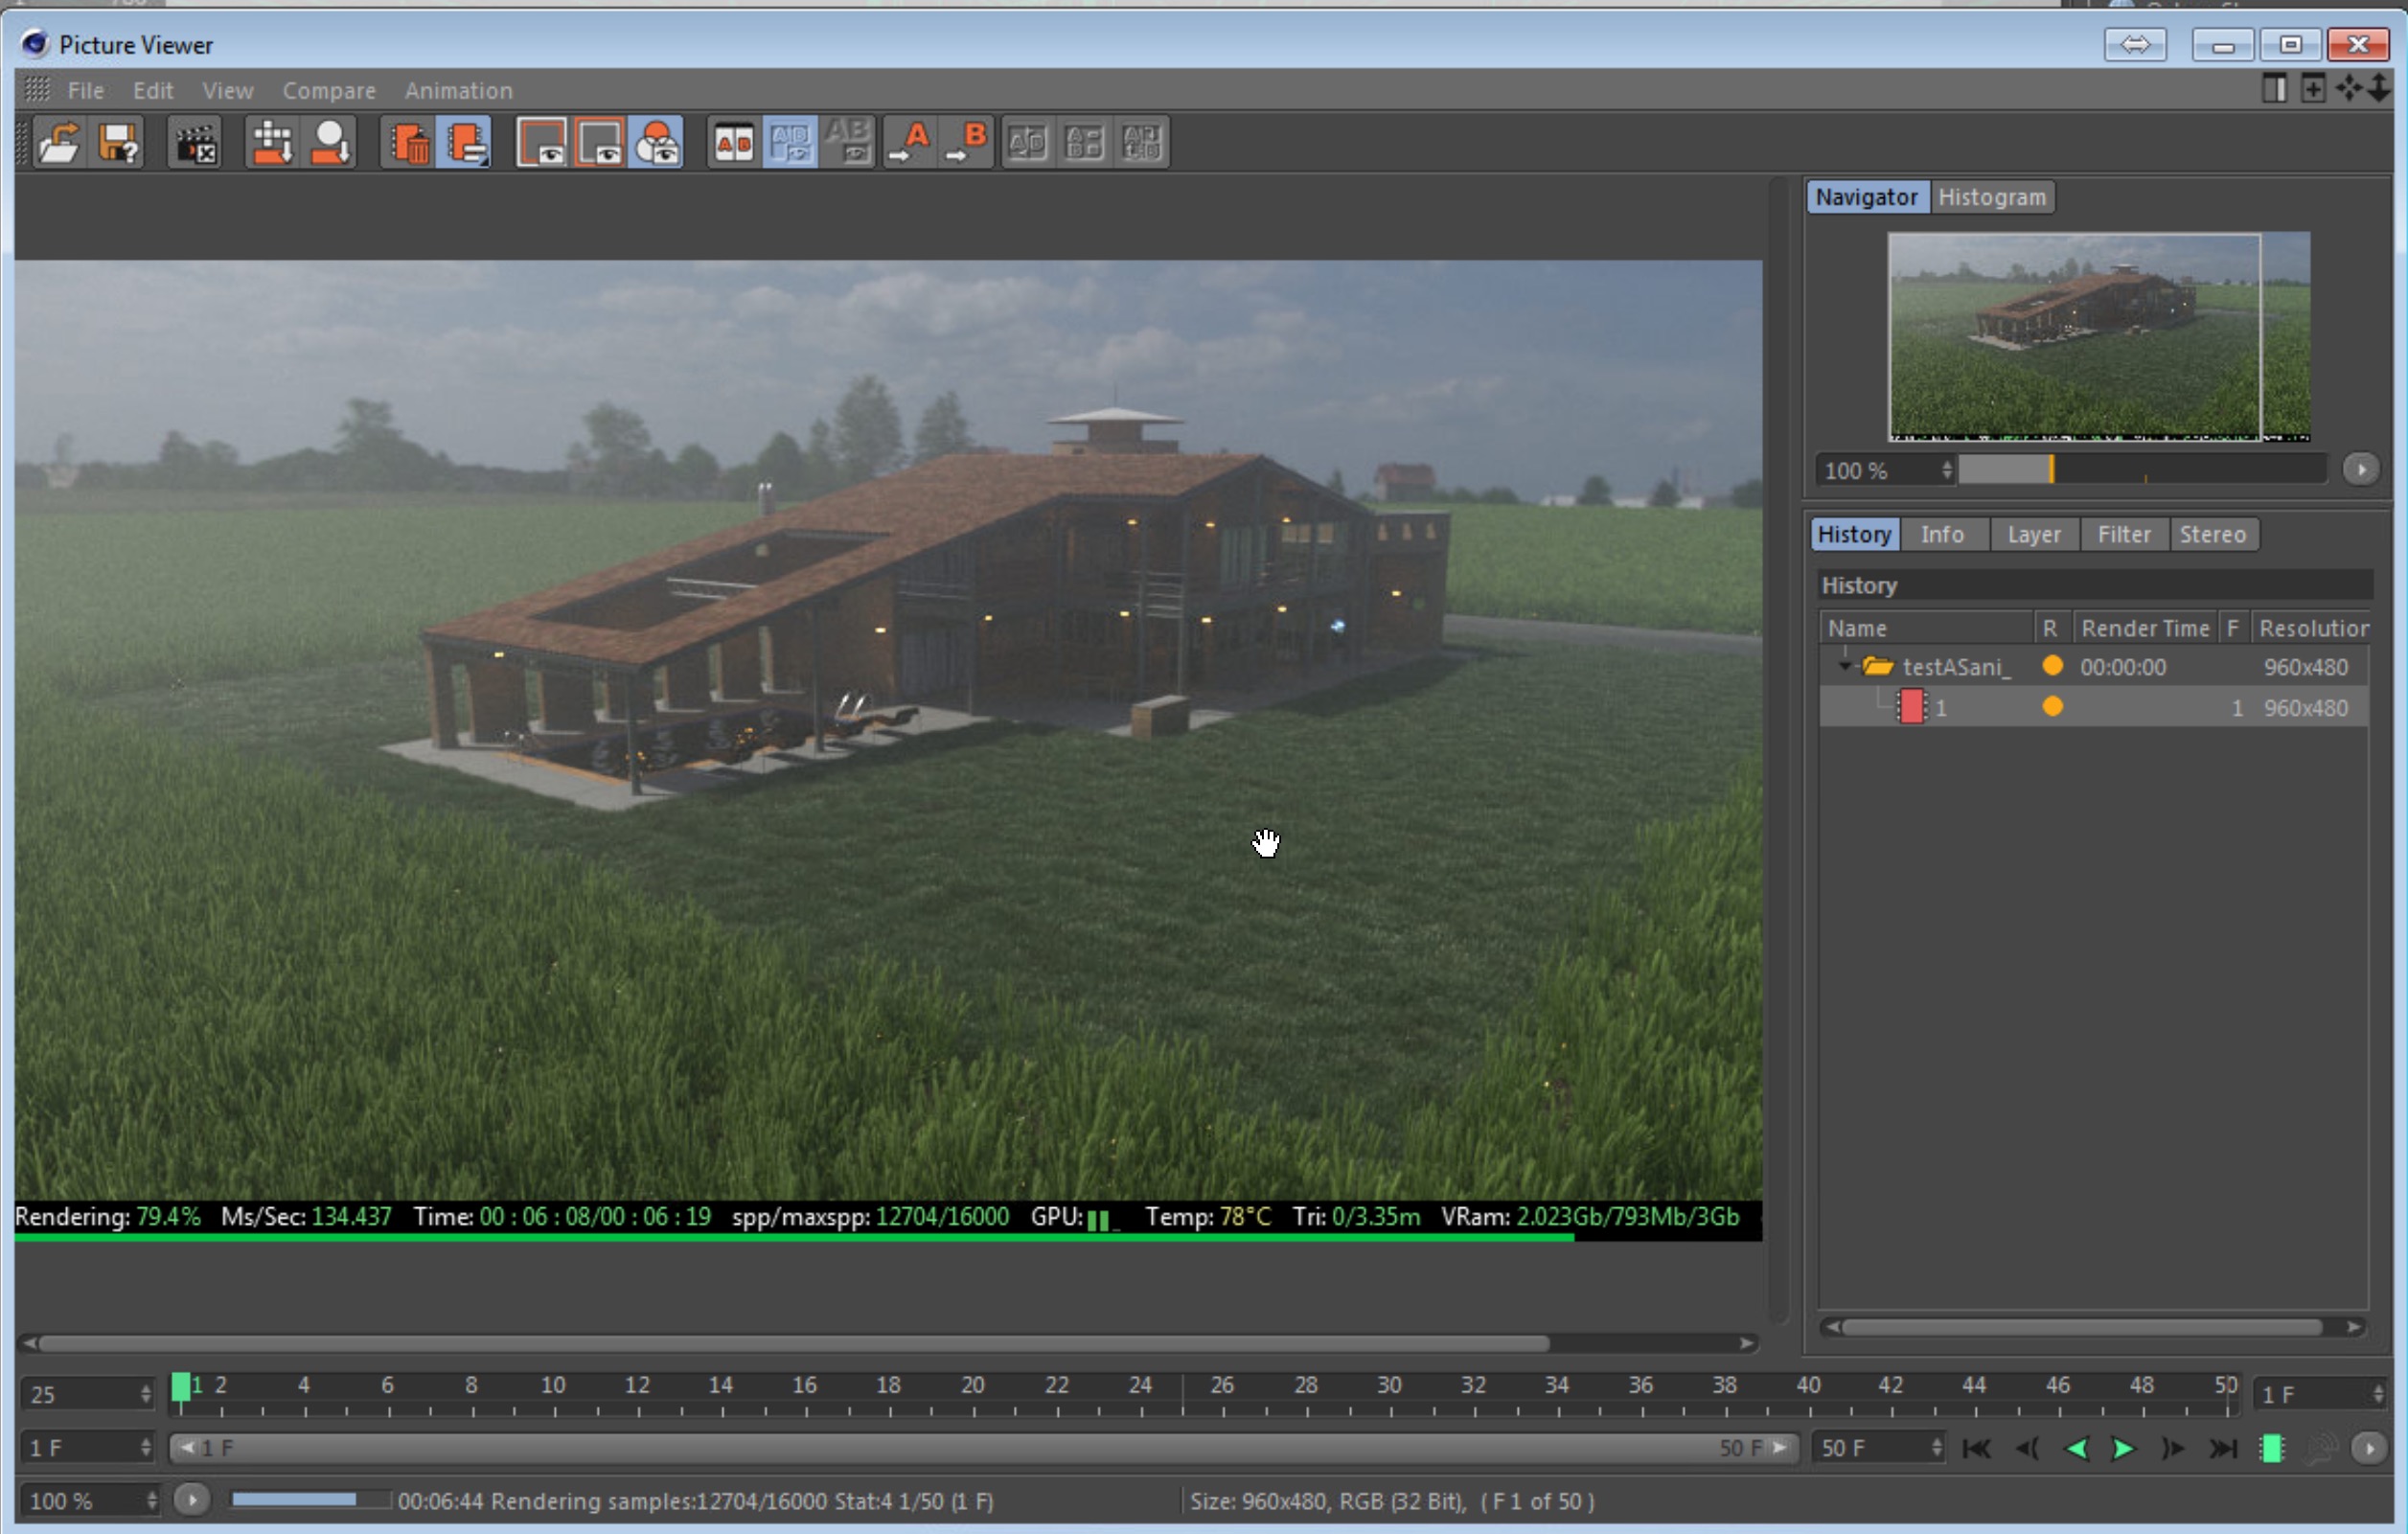Screen dimensions: 2408x1534
Task: Open the 50 F end frame field stepper
Action: pos(1936,1448)
